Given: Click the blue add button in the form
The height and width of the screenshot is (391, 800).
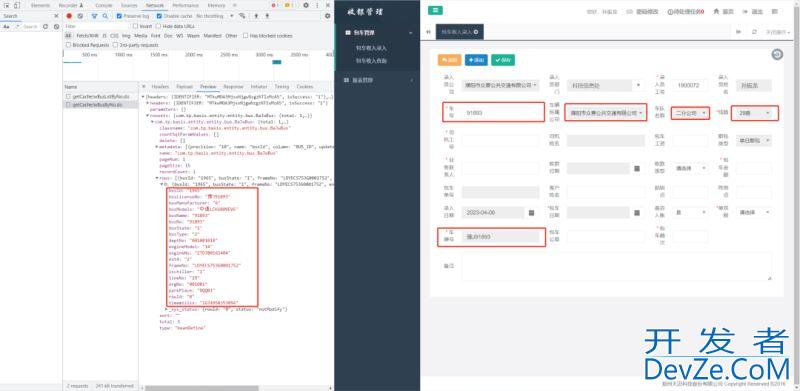Looking at the screenshot, I should point(476,60).
